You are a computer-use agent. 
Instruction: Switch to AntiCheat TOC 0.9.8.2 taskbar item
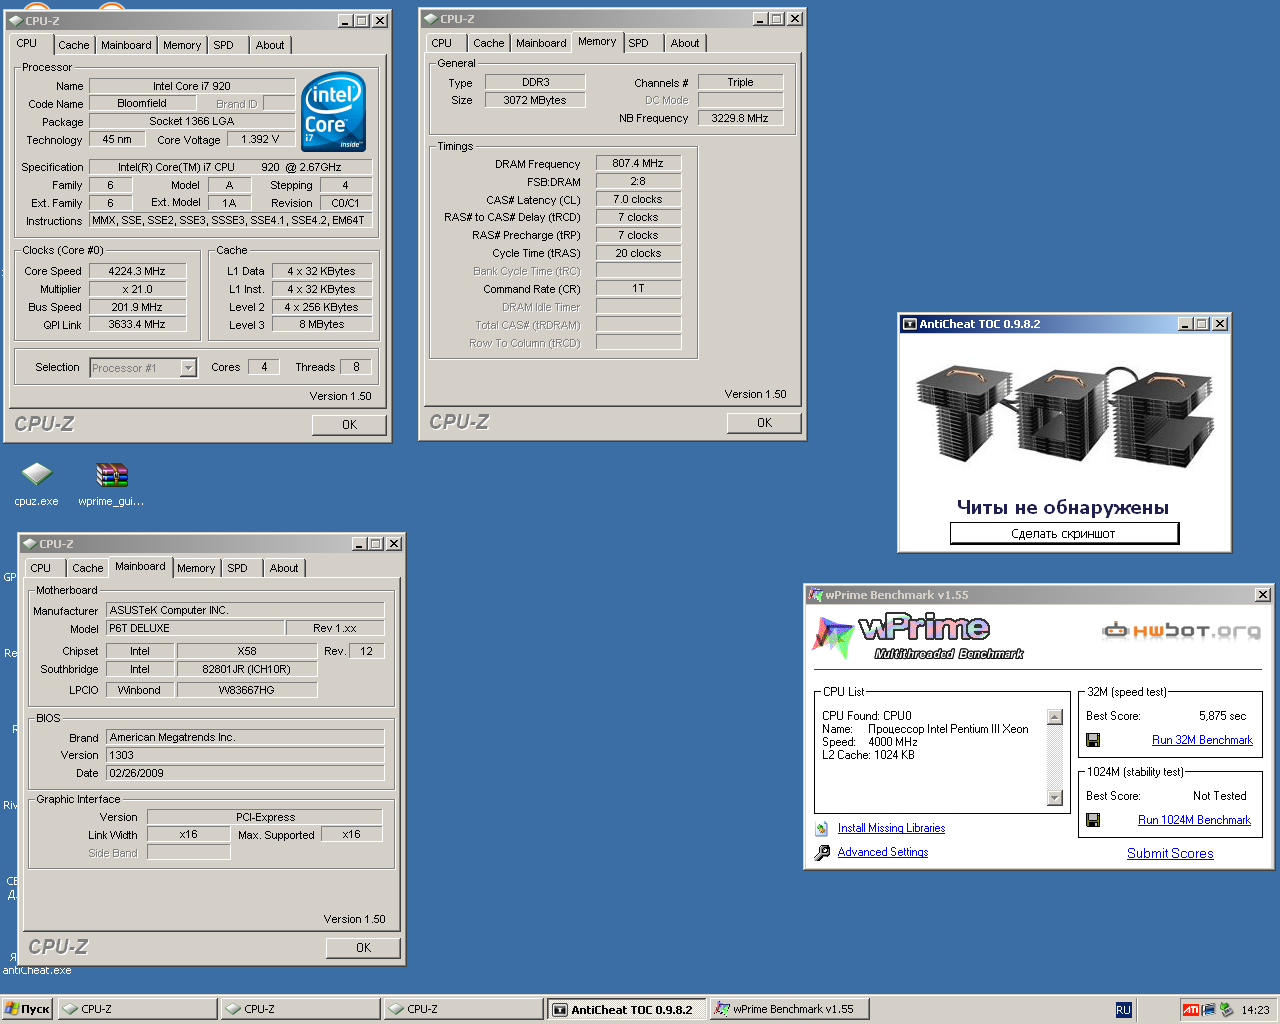[x=628, y=1009]
